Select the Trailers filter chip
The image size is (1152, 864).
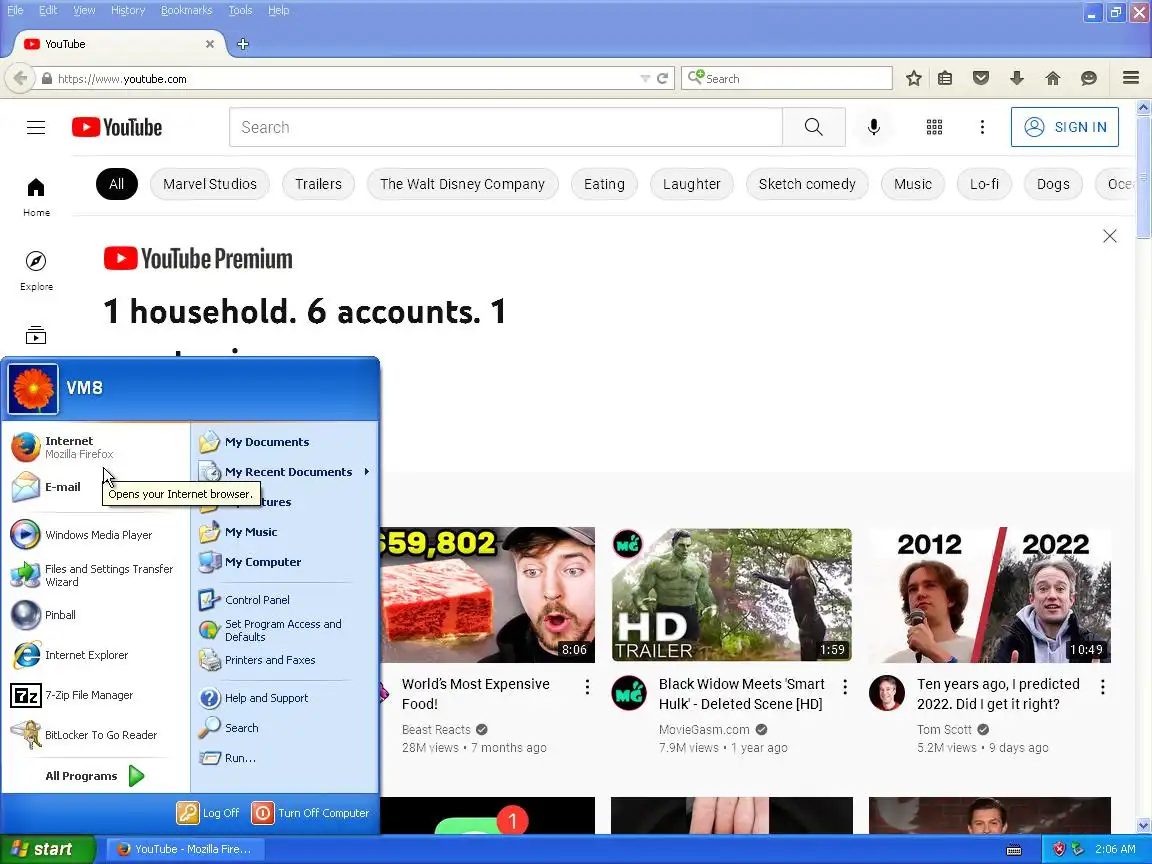pos(318,184)
